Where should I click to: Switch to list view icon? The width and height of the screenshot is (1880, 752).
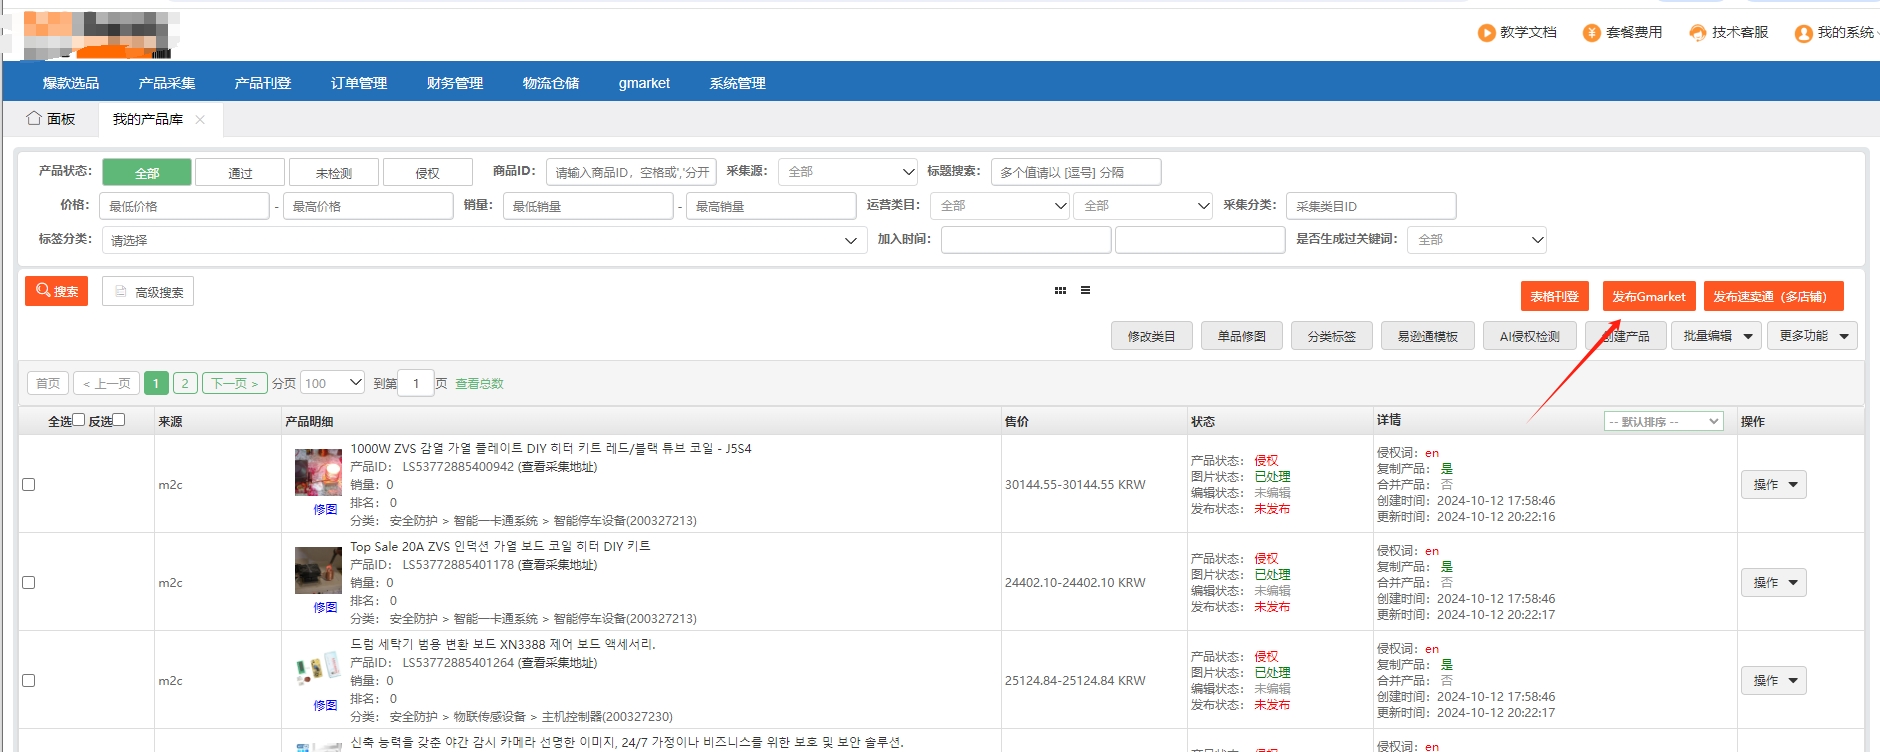tap(1085, 290)
